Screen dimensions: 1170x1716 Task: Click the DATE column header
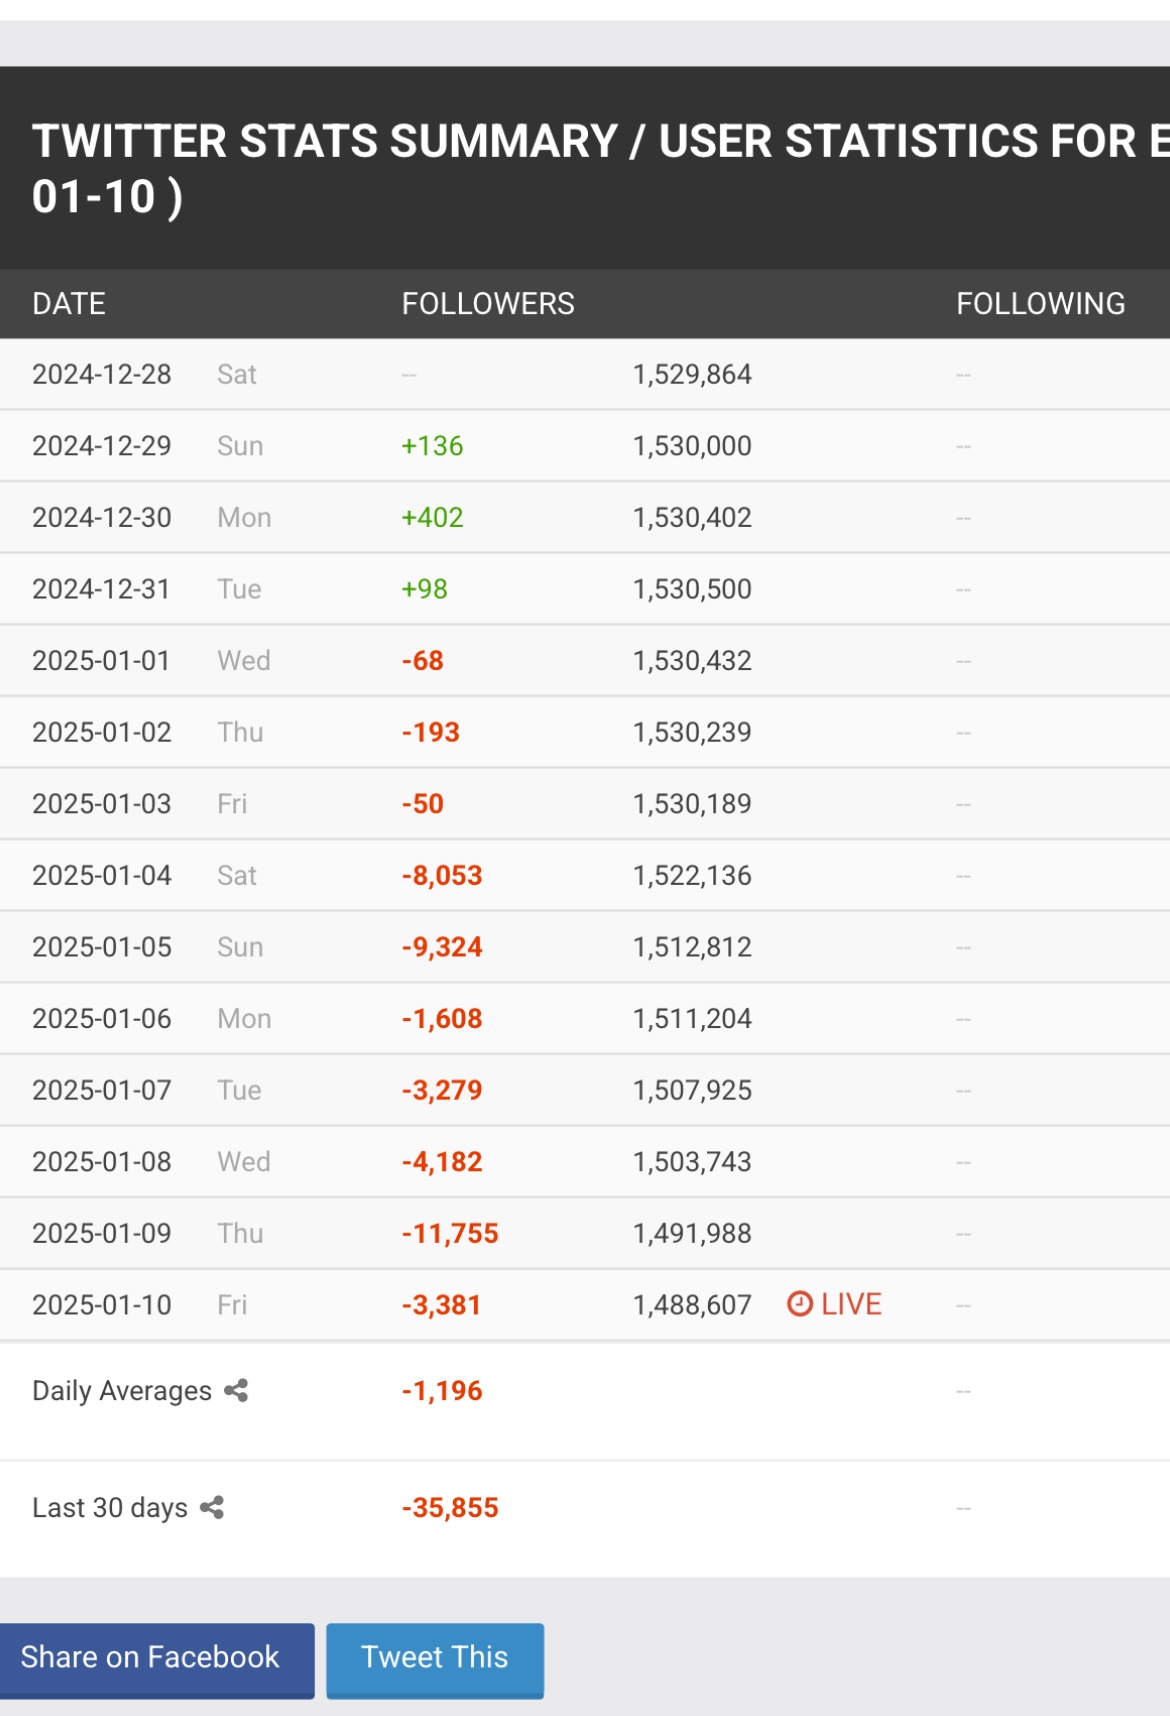69,304
